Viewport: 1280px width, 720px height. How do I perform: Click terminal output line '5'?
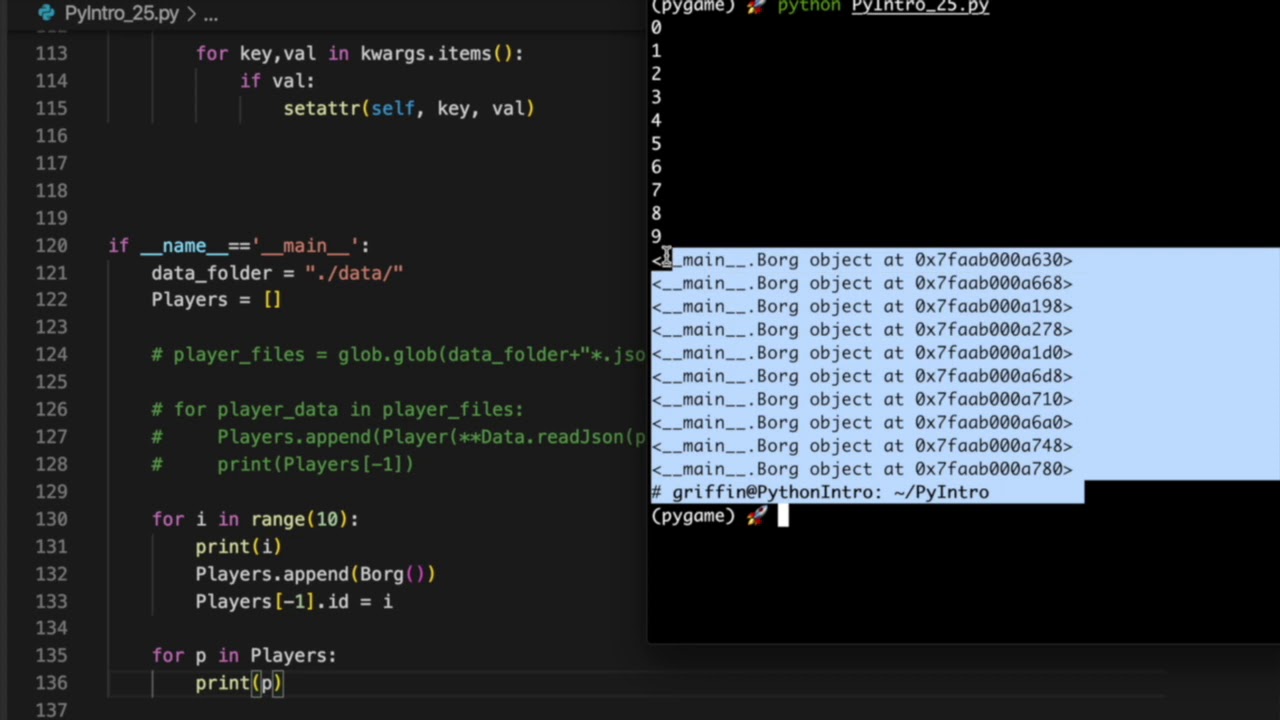[x=656, y=144]
